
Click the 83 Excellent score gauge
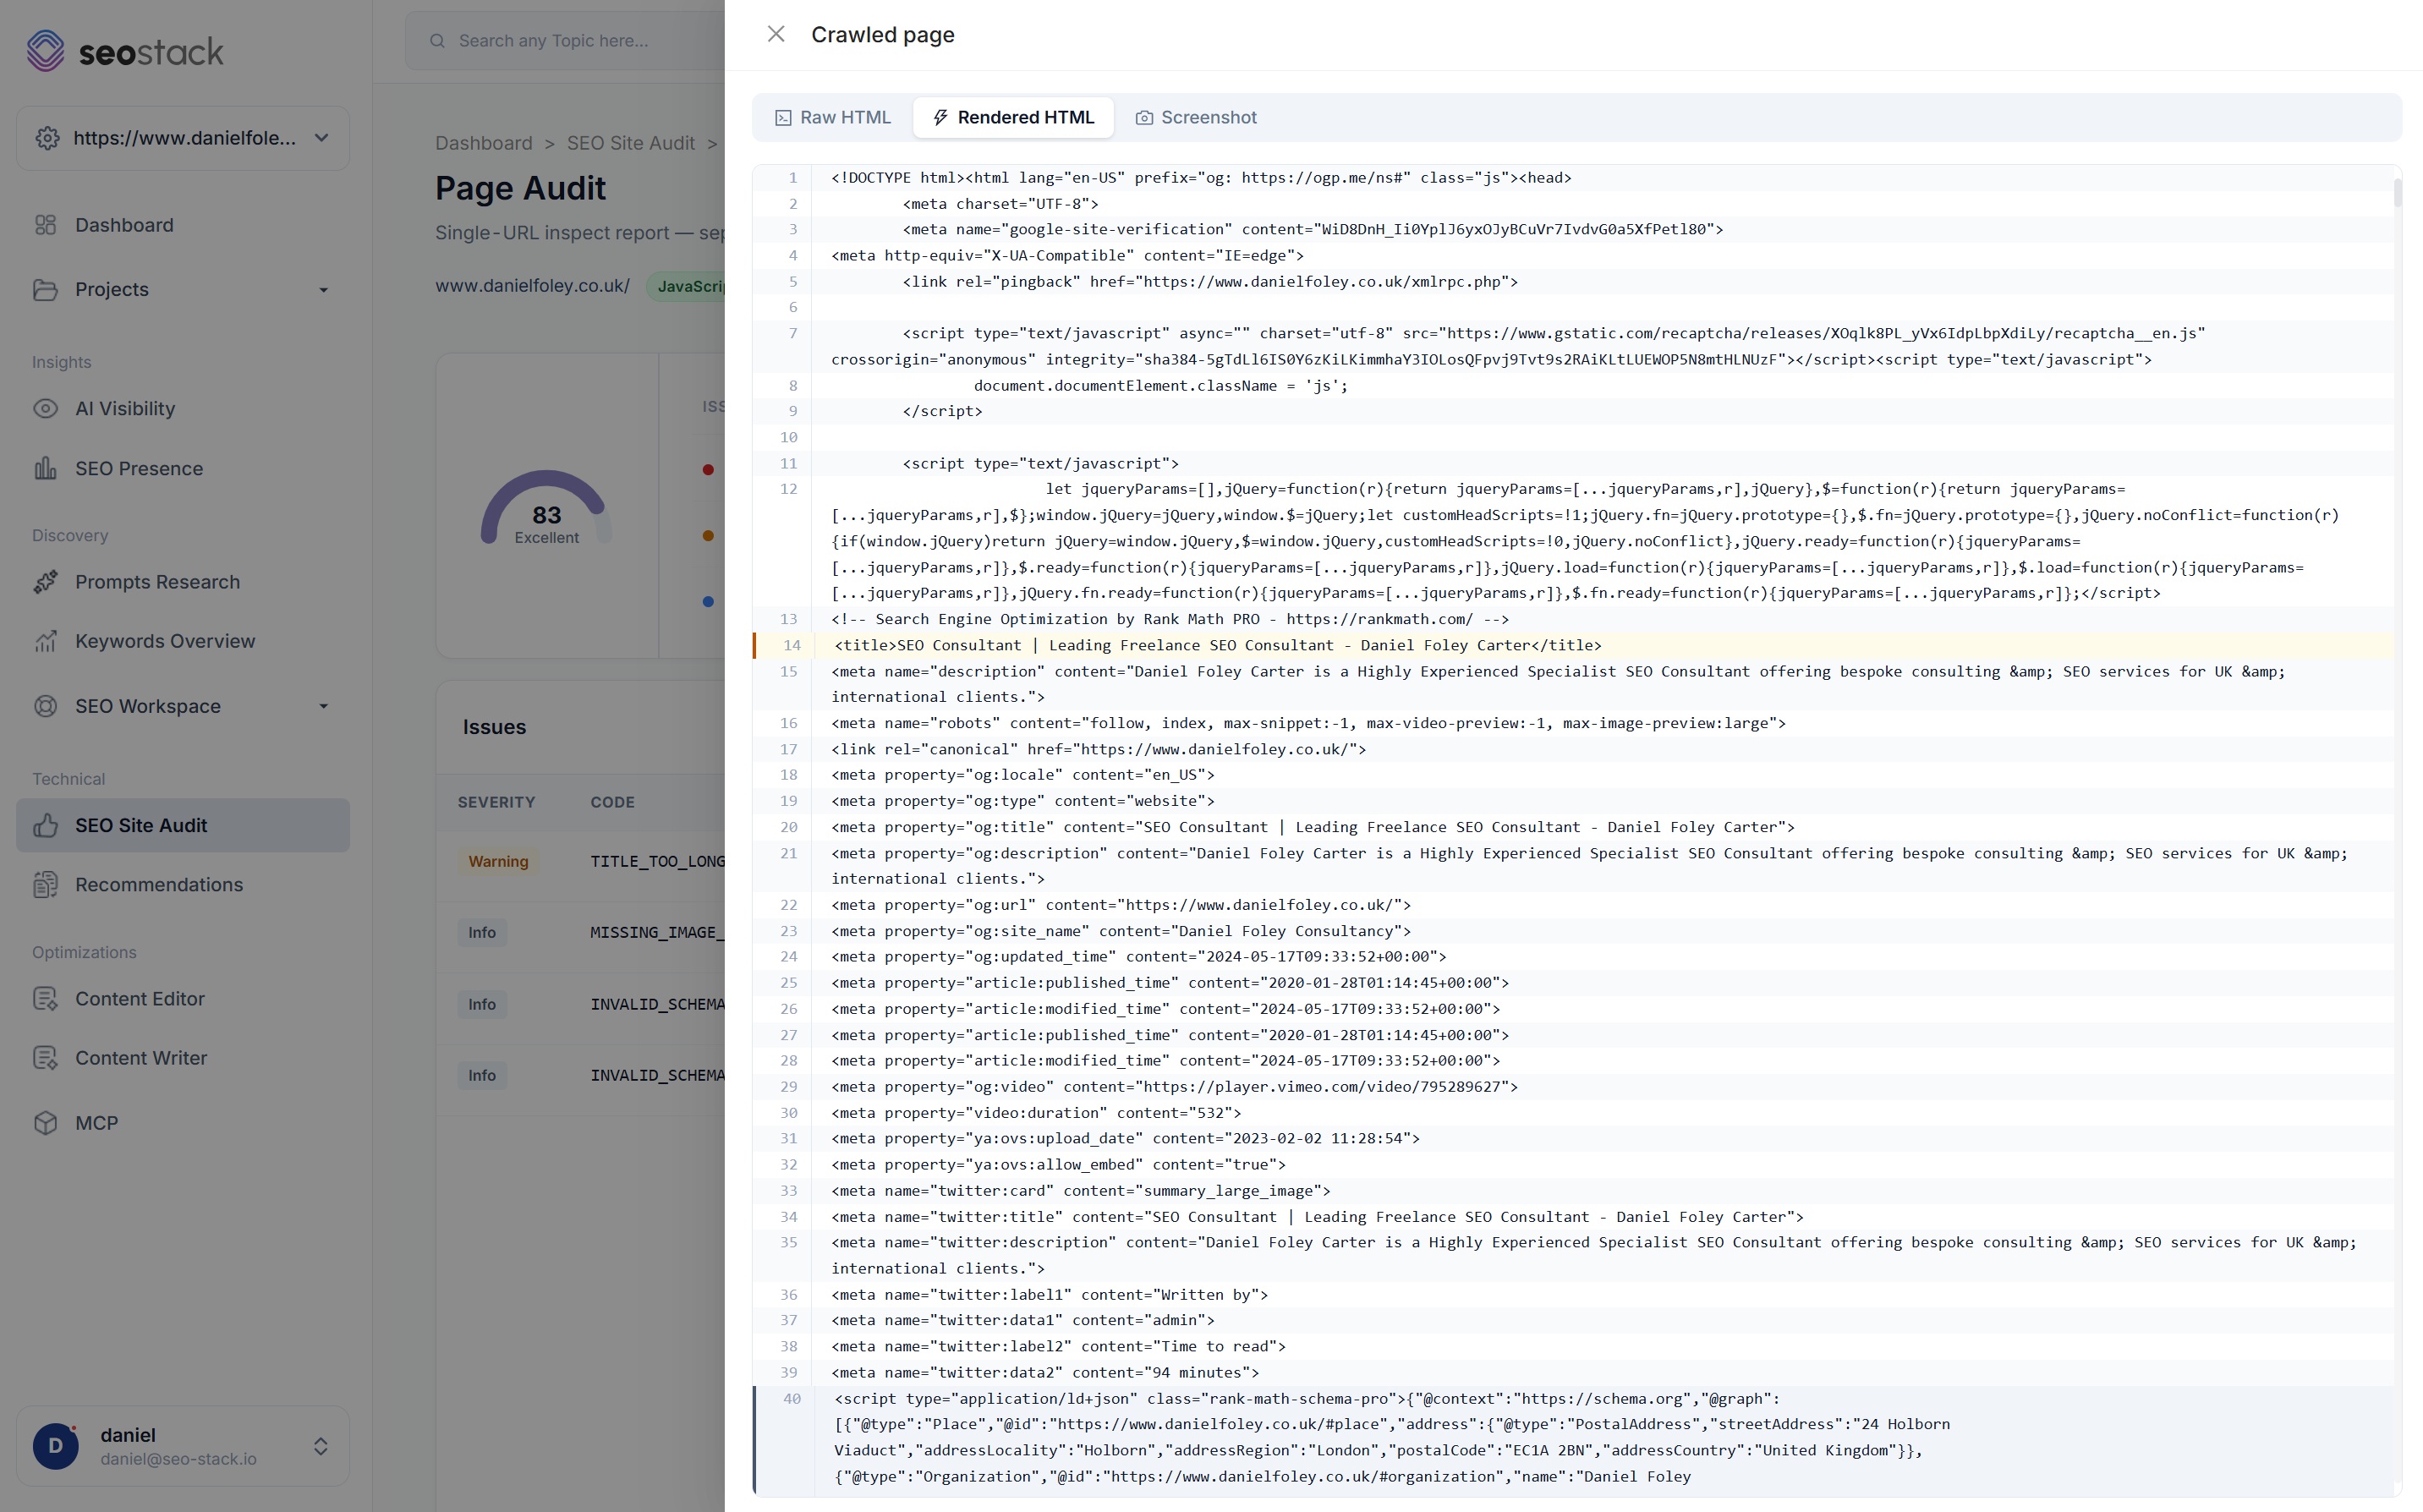coord(546,508)
